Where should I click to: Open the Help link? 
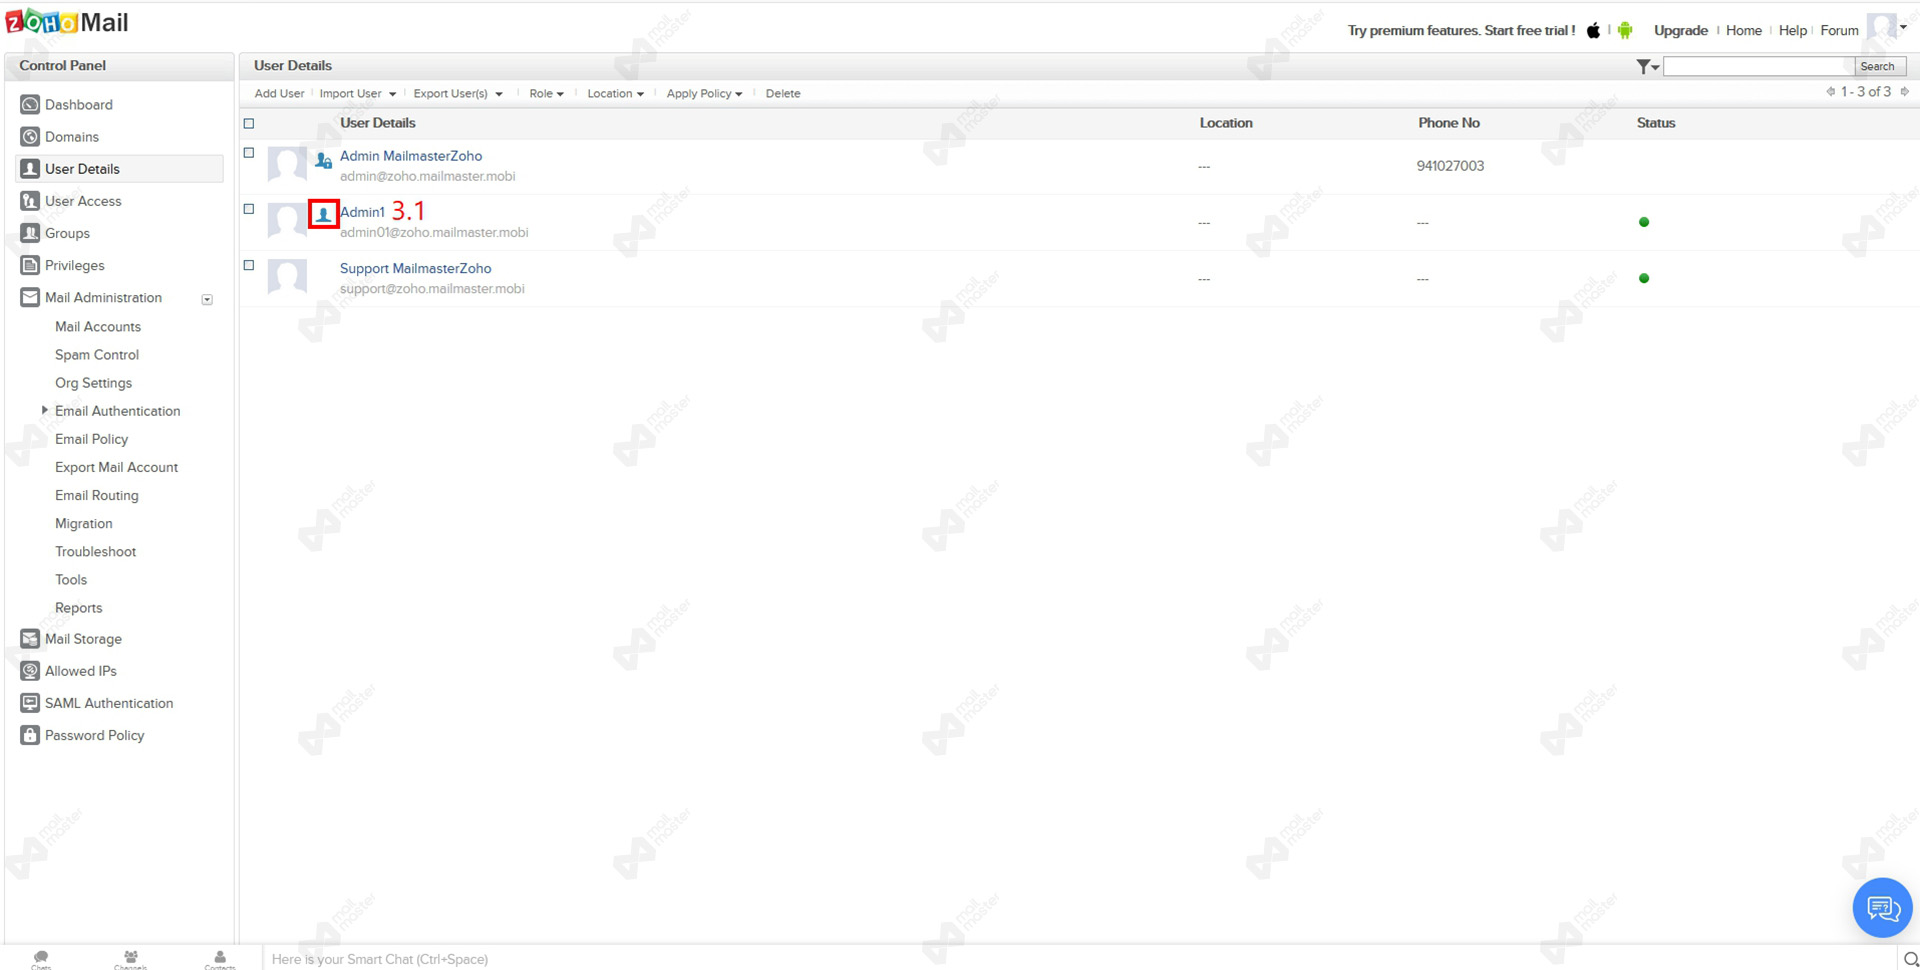1793,30
